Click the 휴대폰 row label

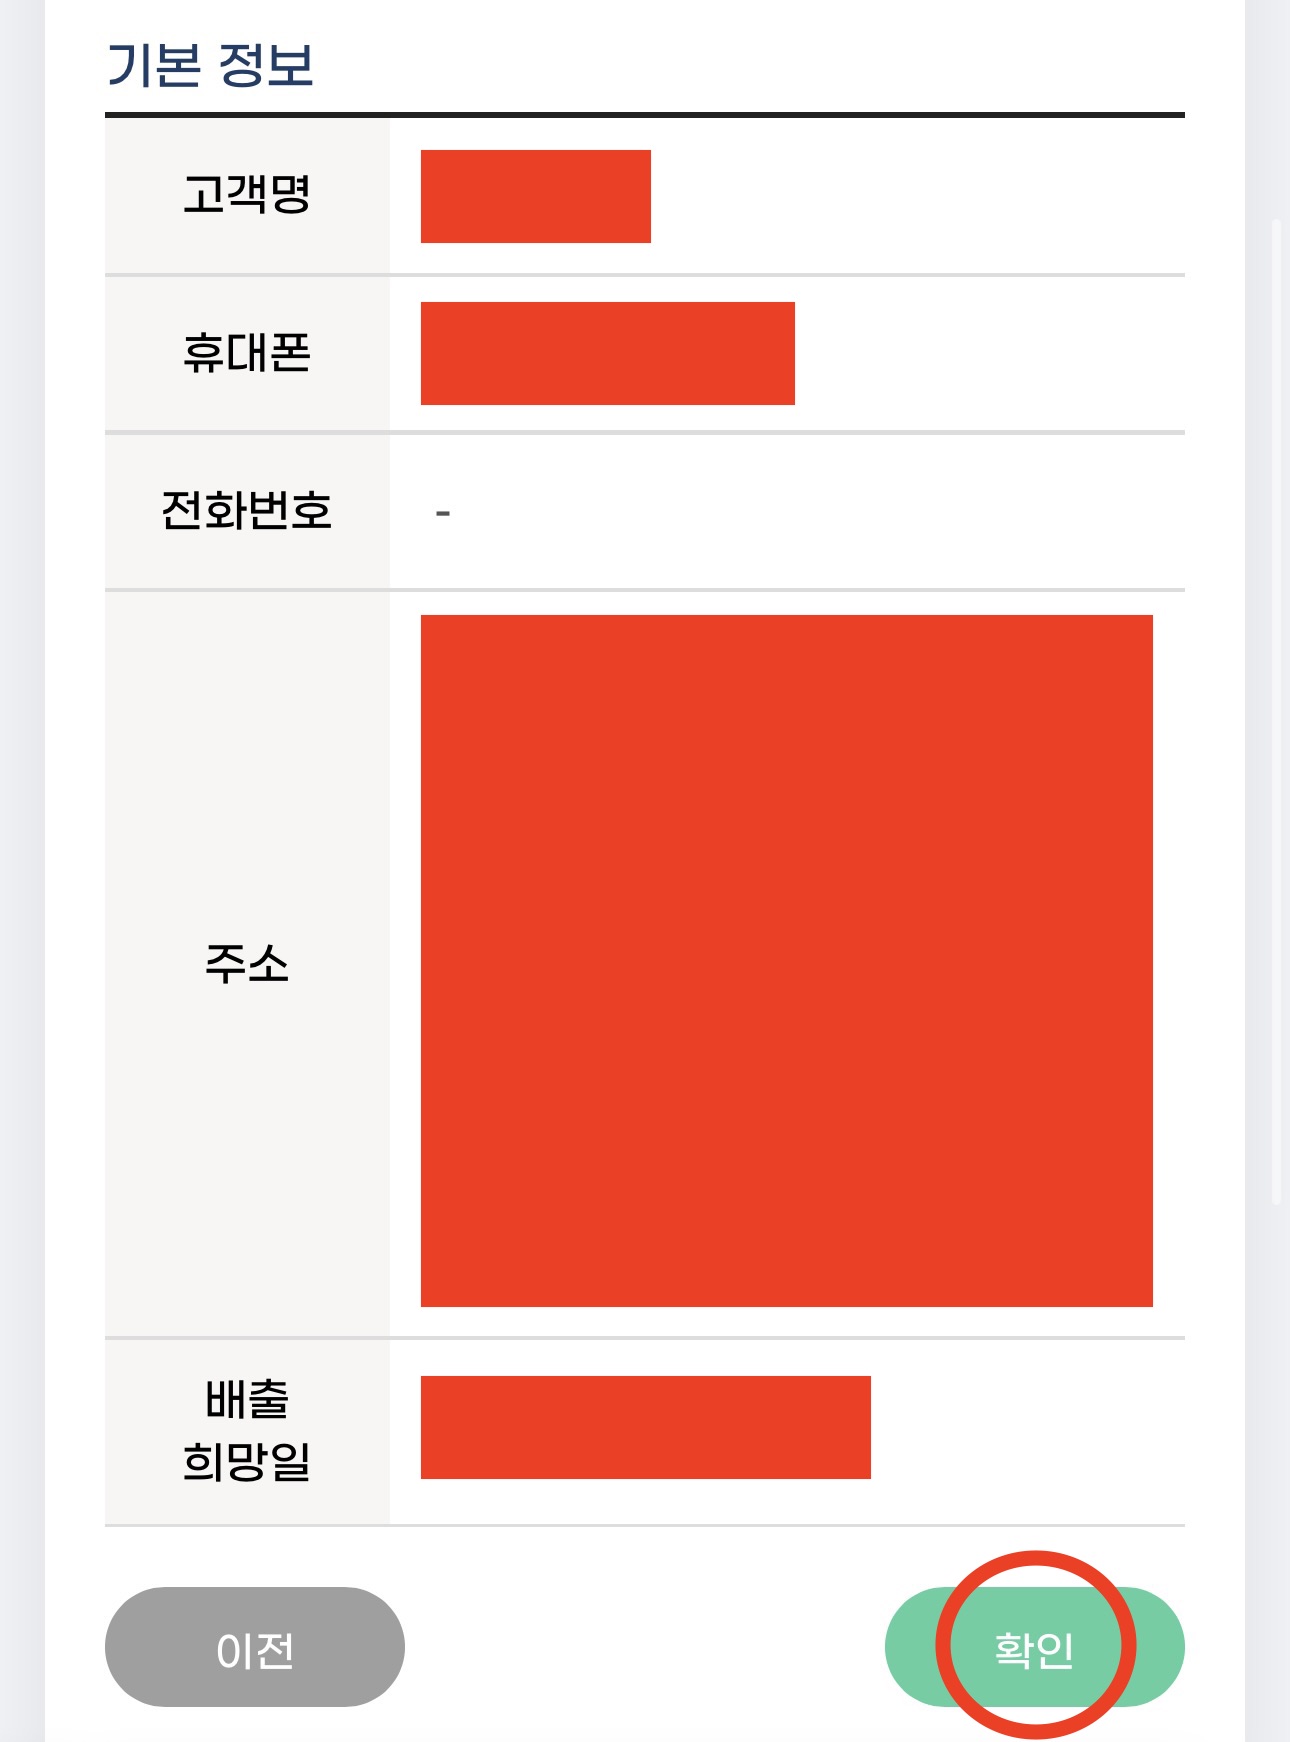(247, 352)
